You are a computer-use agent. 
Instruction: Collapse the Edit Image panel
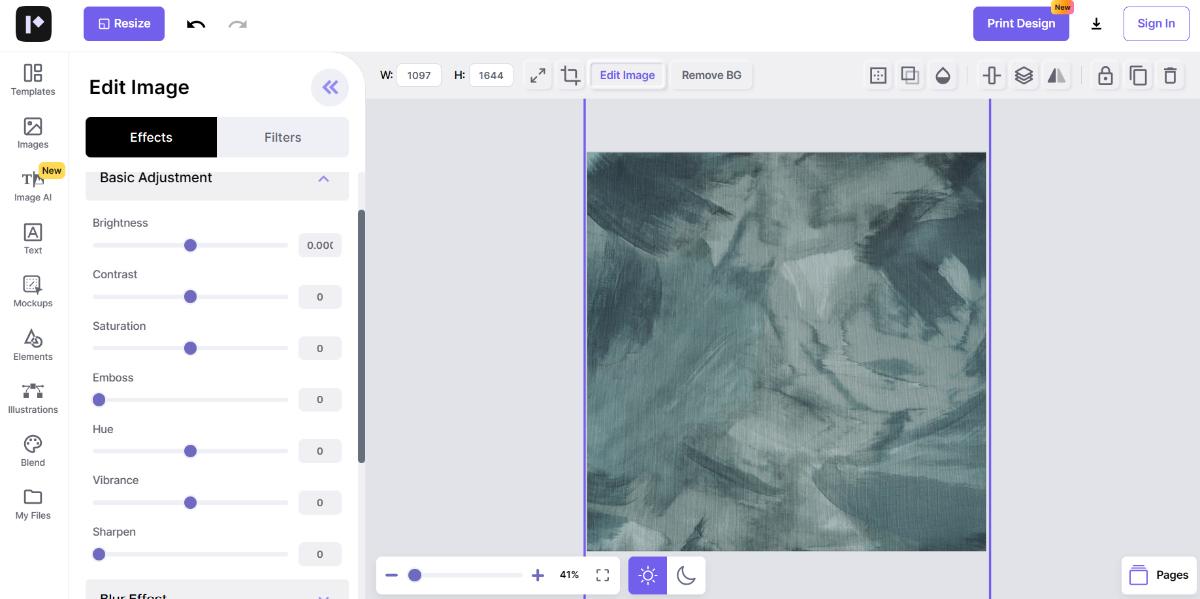[x=330, y=87]
